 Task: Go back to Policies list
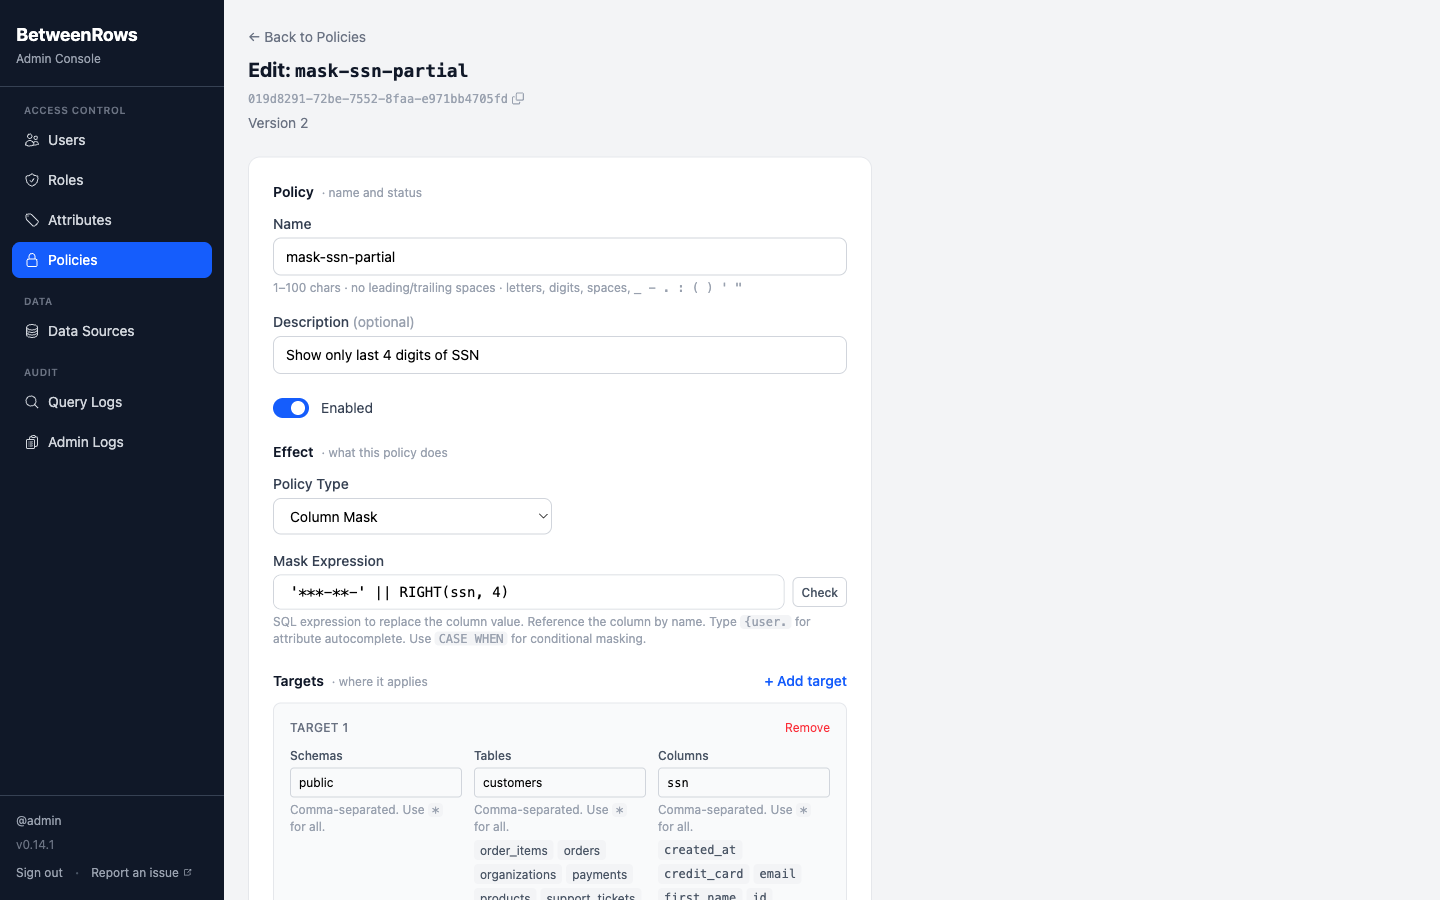coord(307,37)
